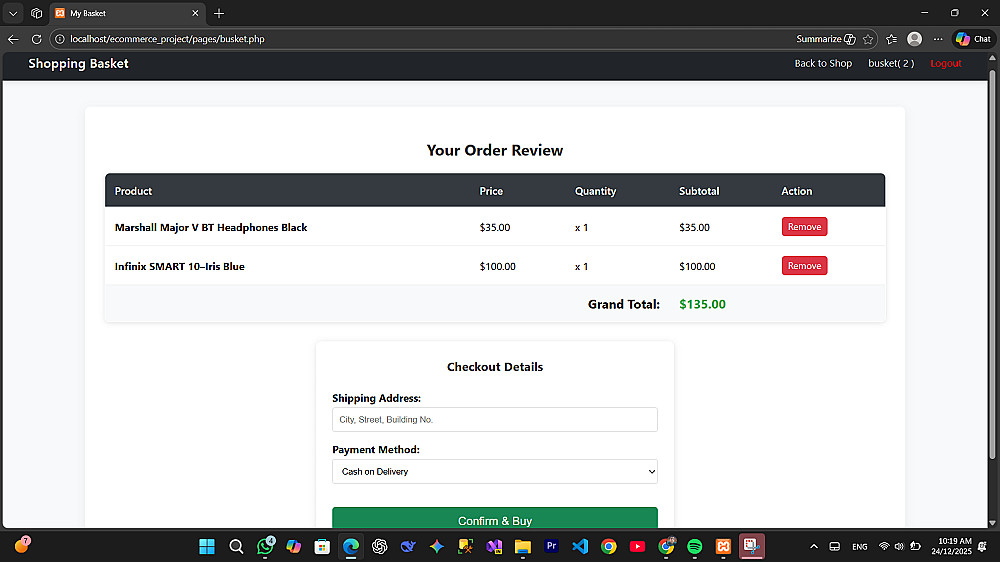Click the Product column header
This screenshot has height=562, width=1000.
point(133,191)
